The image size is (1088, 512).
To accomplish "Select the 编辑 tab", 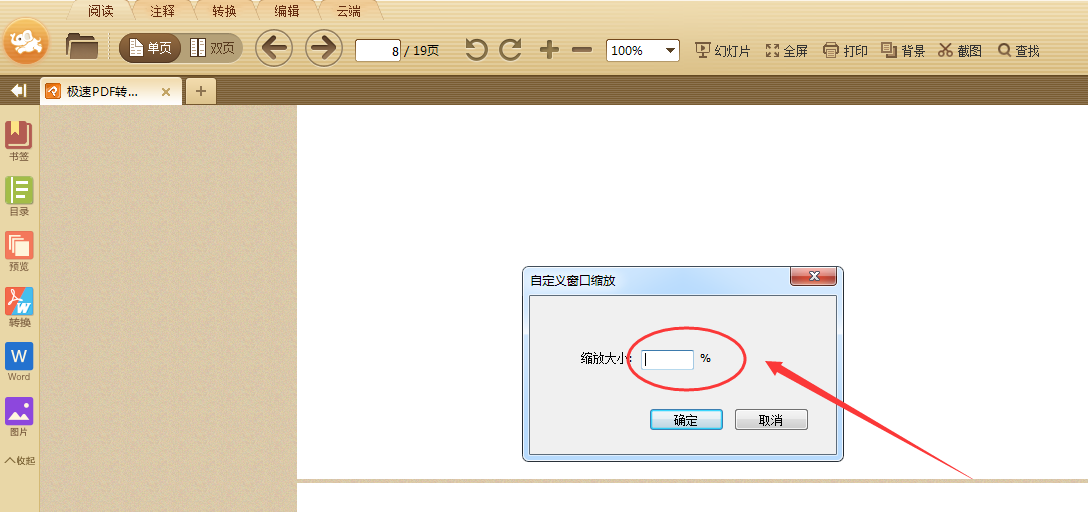I will point(287,10).
